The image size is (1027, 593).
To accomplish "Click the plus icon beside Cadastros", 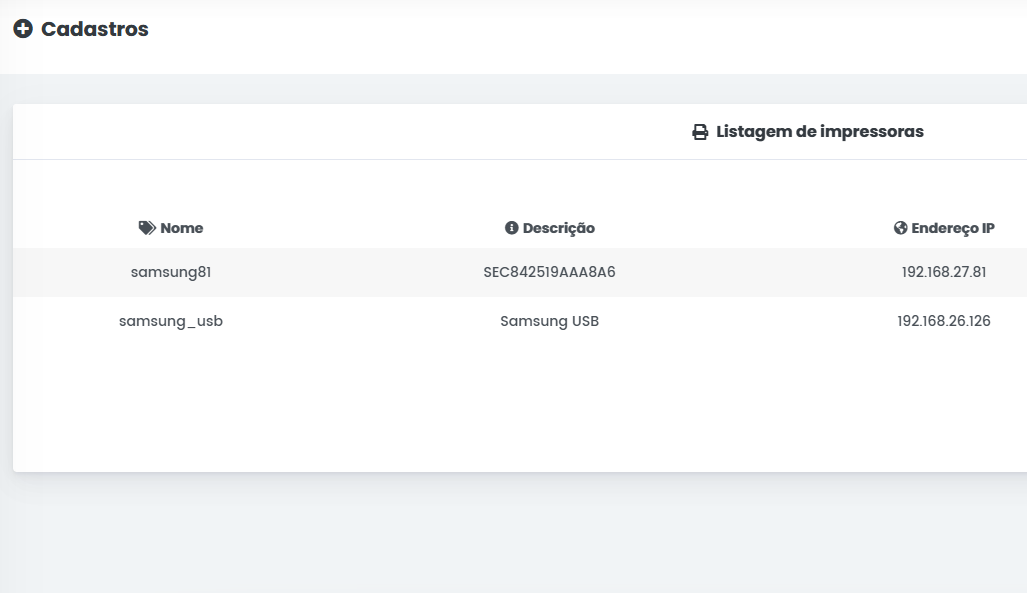I will [23, 29].
